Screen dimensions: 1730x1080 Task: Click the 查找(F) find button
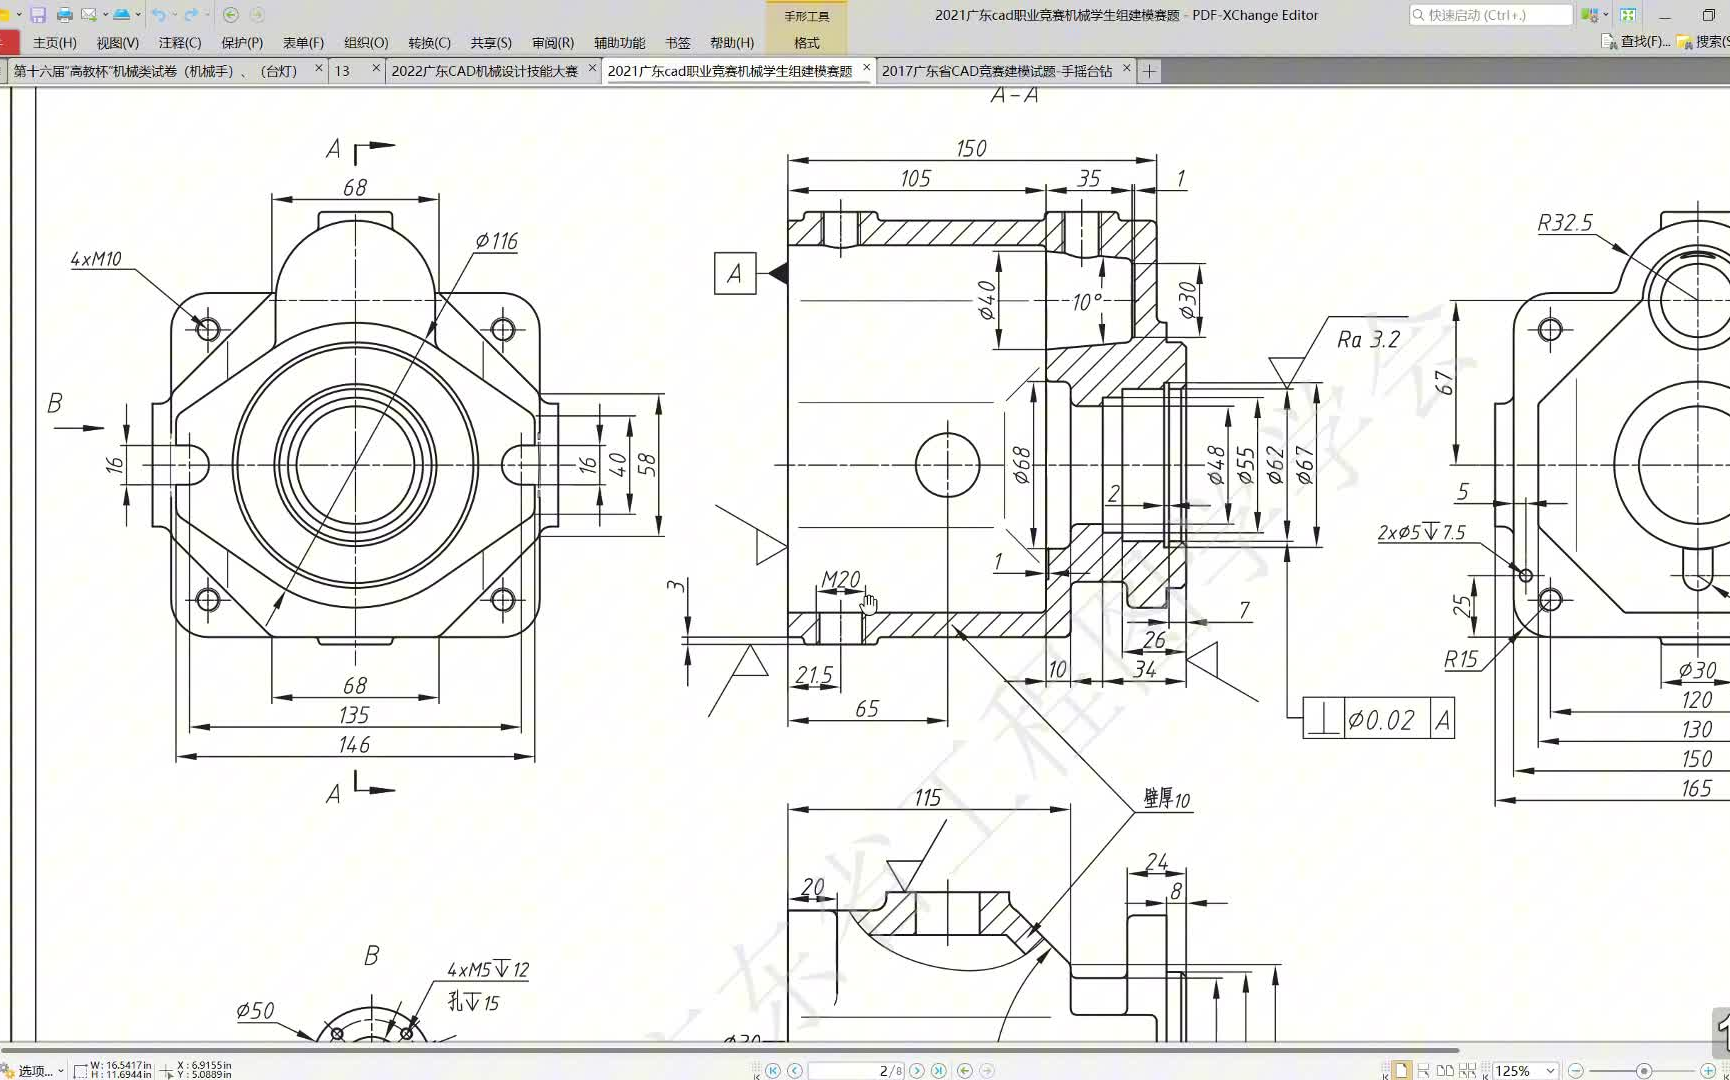tap(1636, 42)
